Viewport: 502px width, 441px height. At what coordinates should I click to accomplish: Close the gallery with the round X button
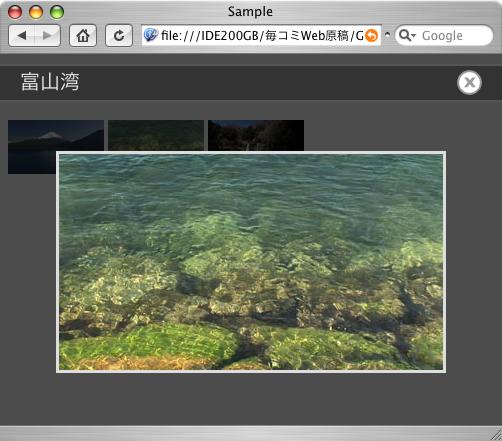469,83
